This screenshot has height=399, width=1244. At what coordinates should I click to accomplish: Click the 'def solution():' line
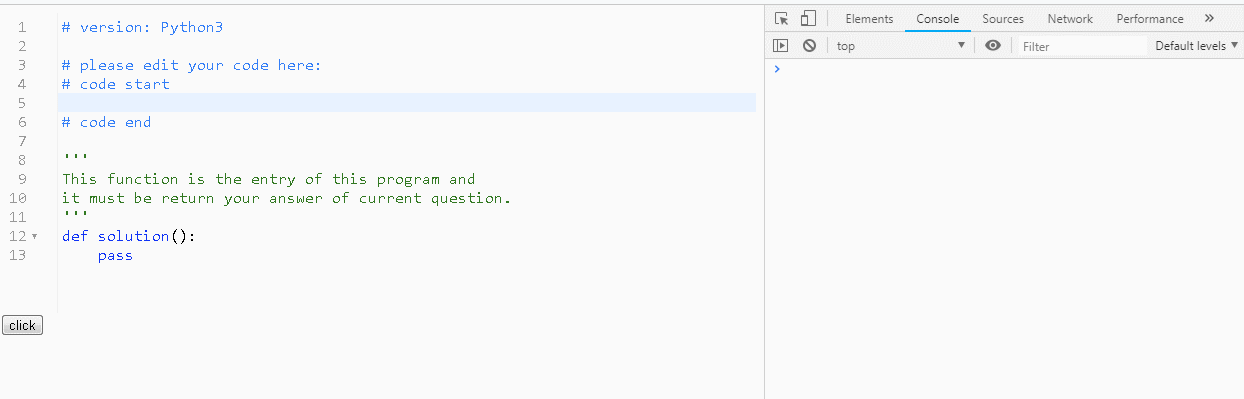pyautogui.click(x=129, y=236)
